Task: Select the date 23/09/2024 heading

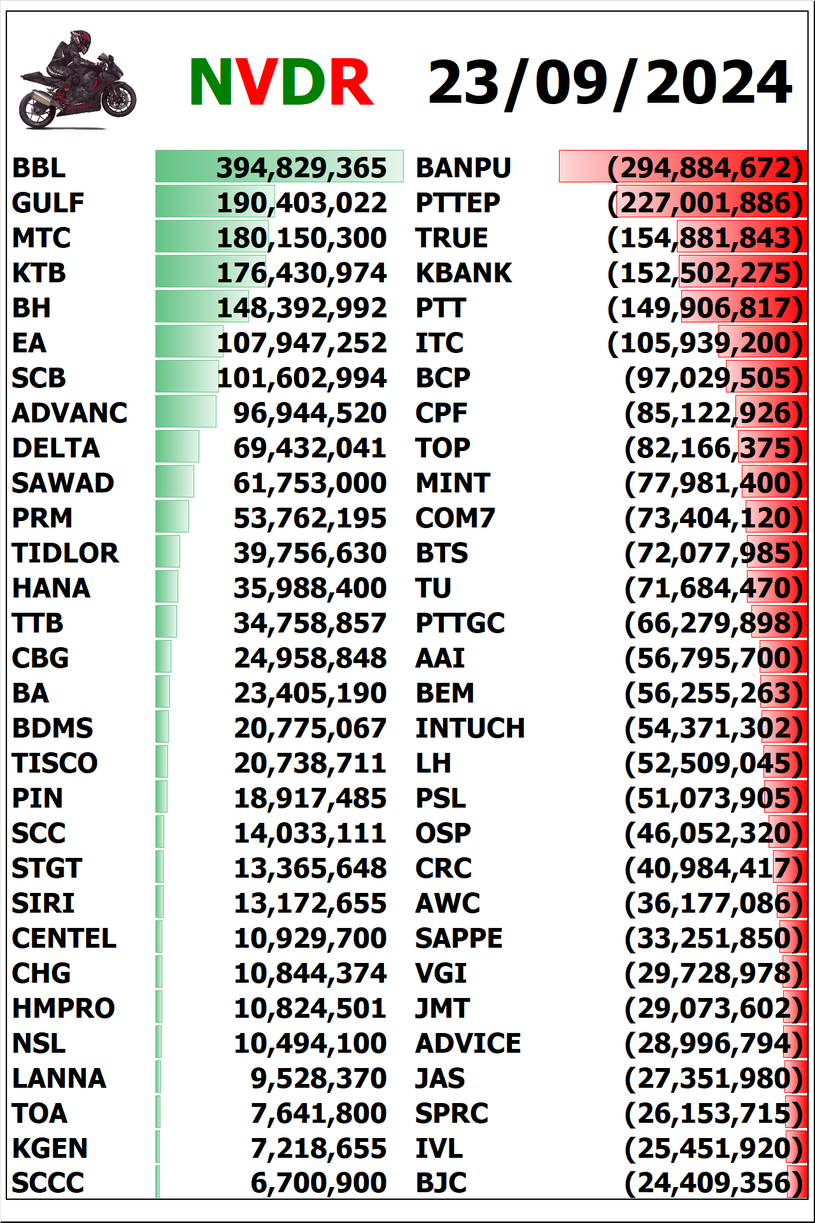Action: pos(610,82)
